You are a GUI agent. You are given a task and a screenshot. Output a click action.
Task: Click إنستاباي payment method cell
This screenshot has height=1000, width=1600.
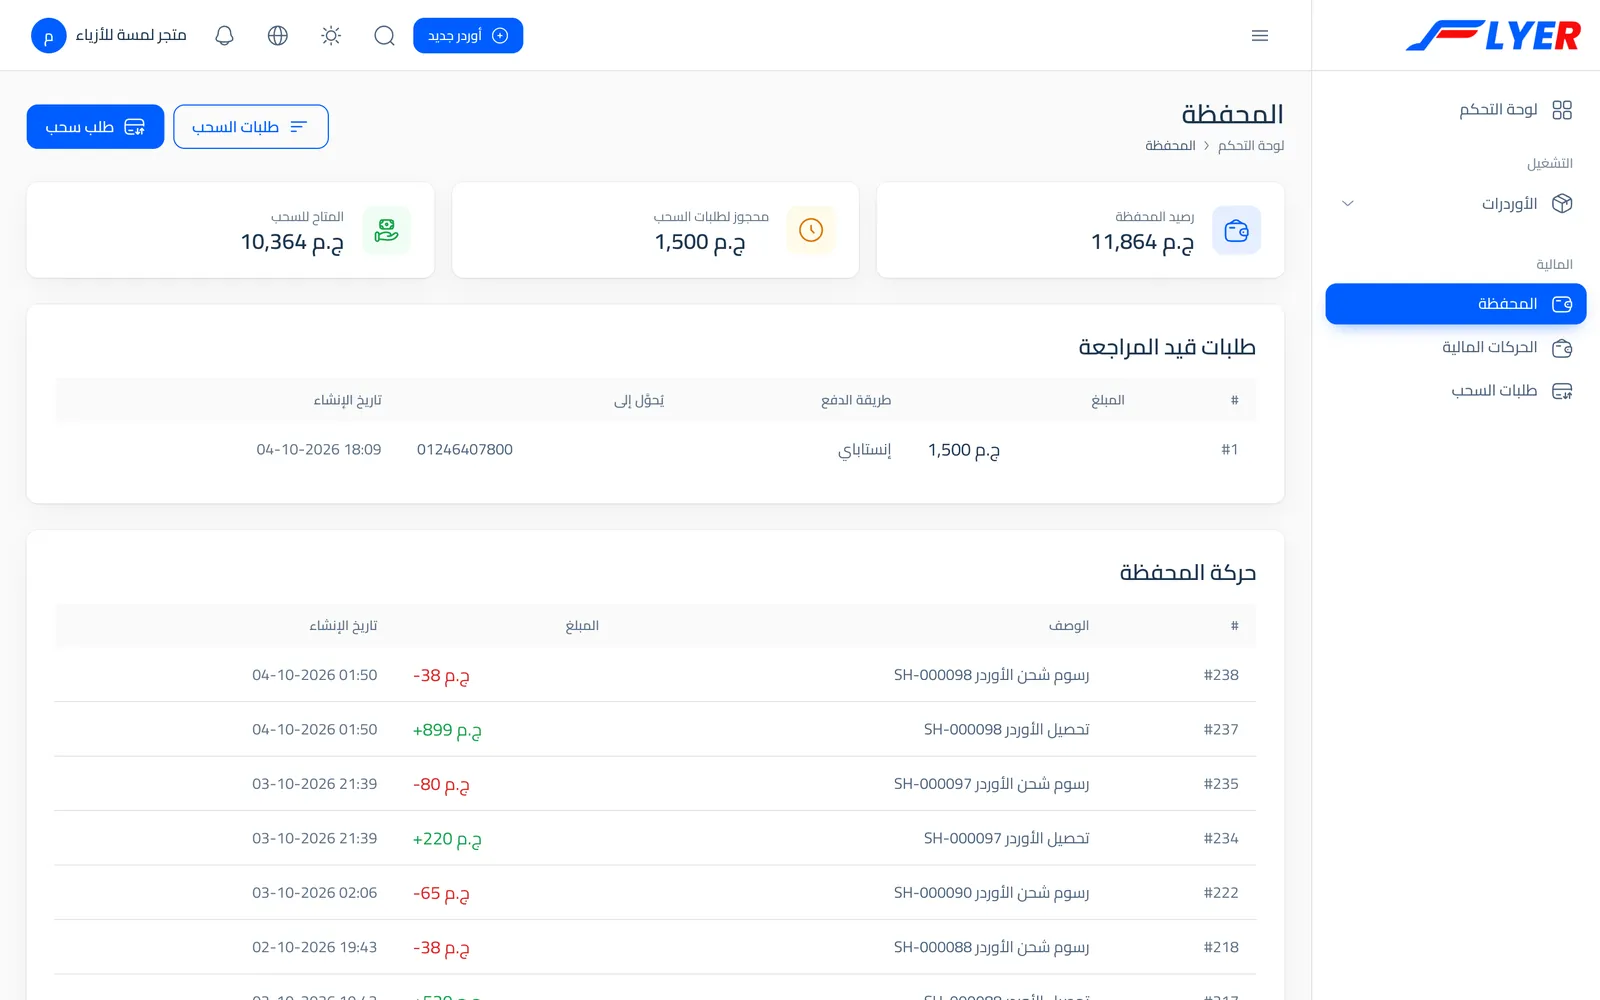click(x=864, y=450)
